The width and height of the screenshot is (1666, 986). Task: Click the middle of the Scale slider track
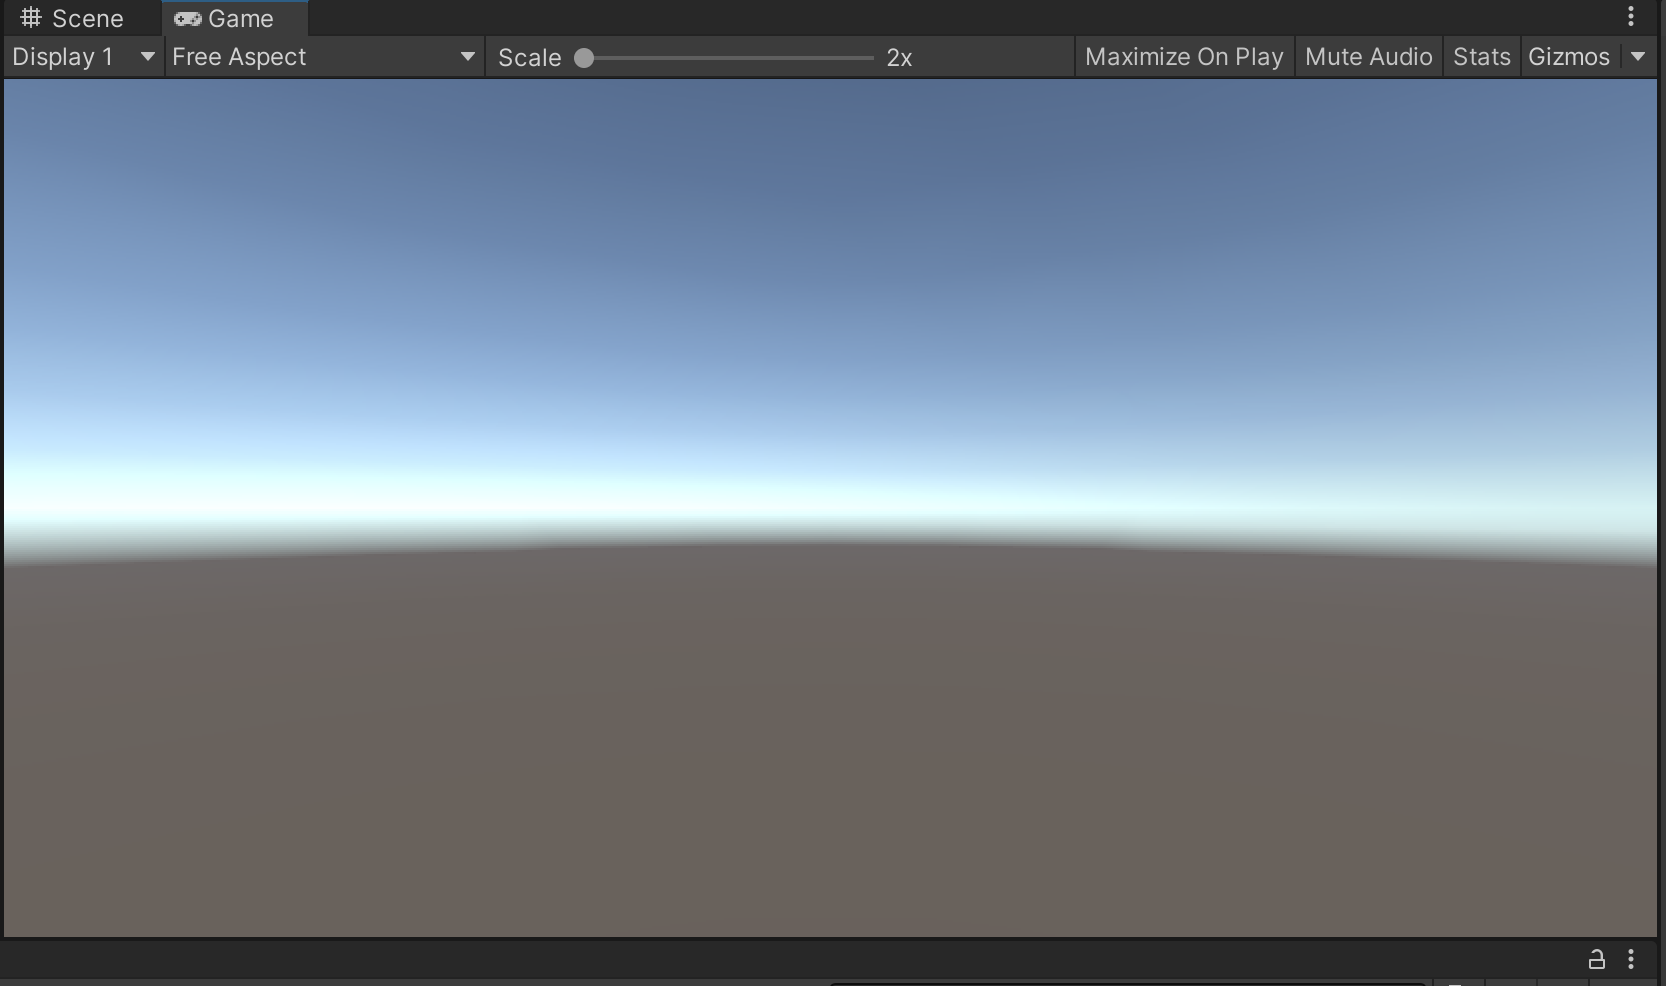coord(729,58)
